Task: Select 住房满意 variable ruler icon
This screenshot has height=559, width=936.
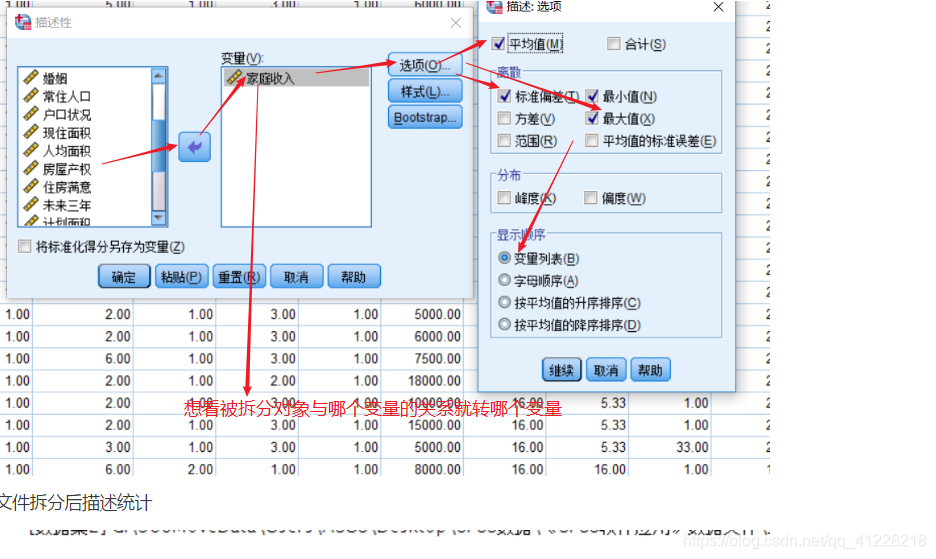Action: point(30,186)
